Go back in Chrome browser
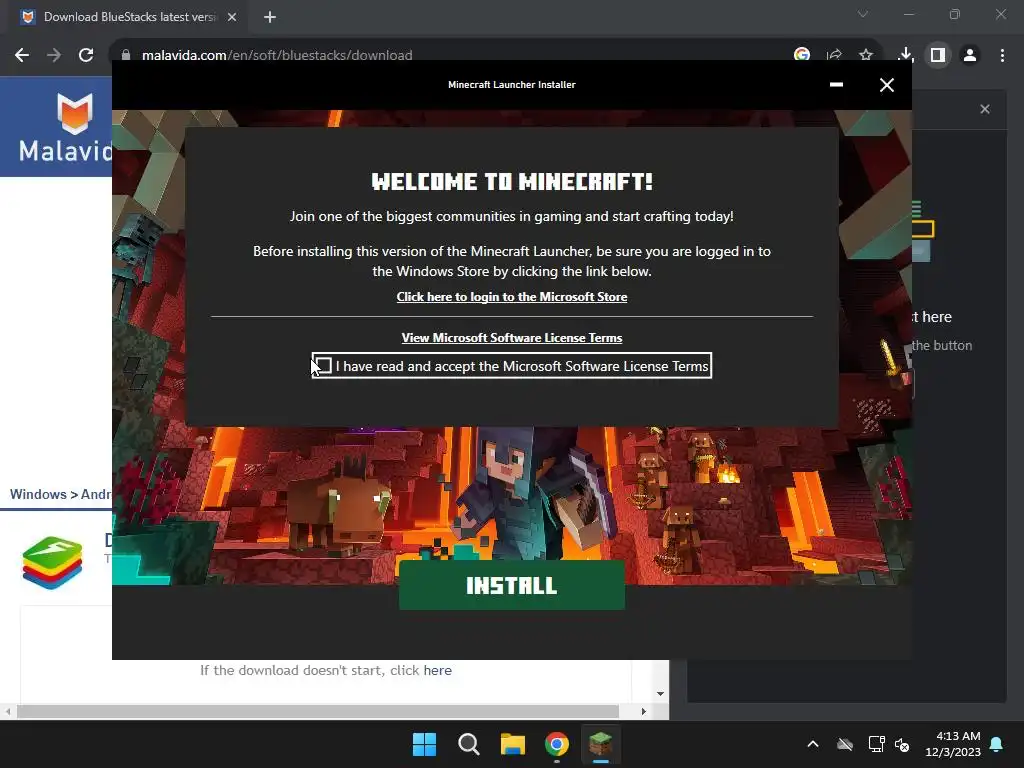The width and height of the screenshot is (1024, 768). tap(22, 56)
